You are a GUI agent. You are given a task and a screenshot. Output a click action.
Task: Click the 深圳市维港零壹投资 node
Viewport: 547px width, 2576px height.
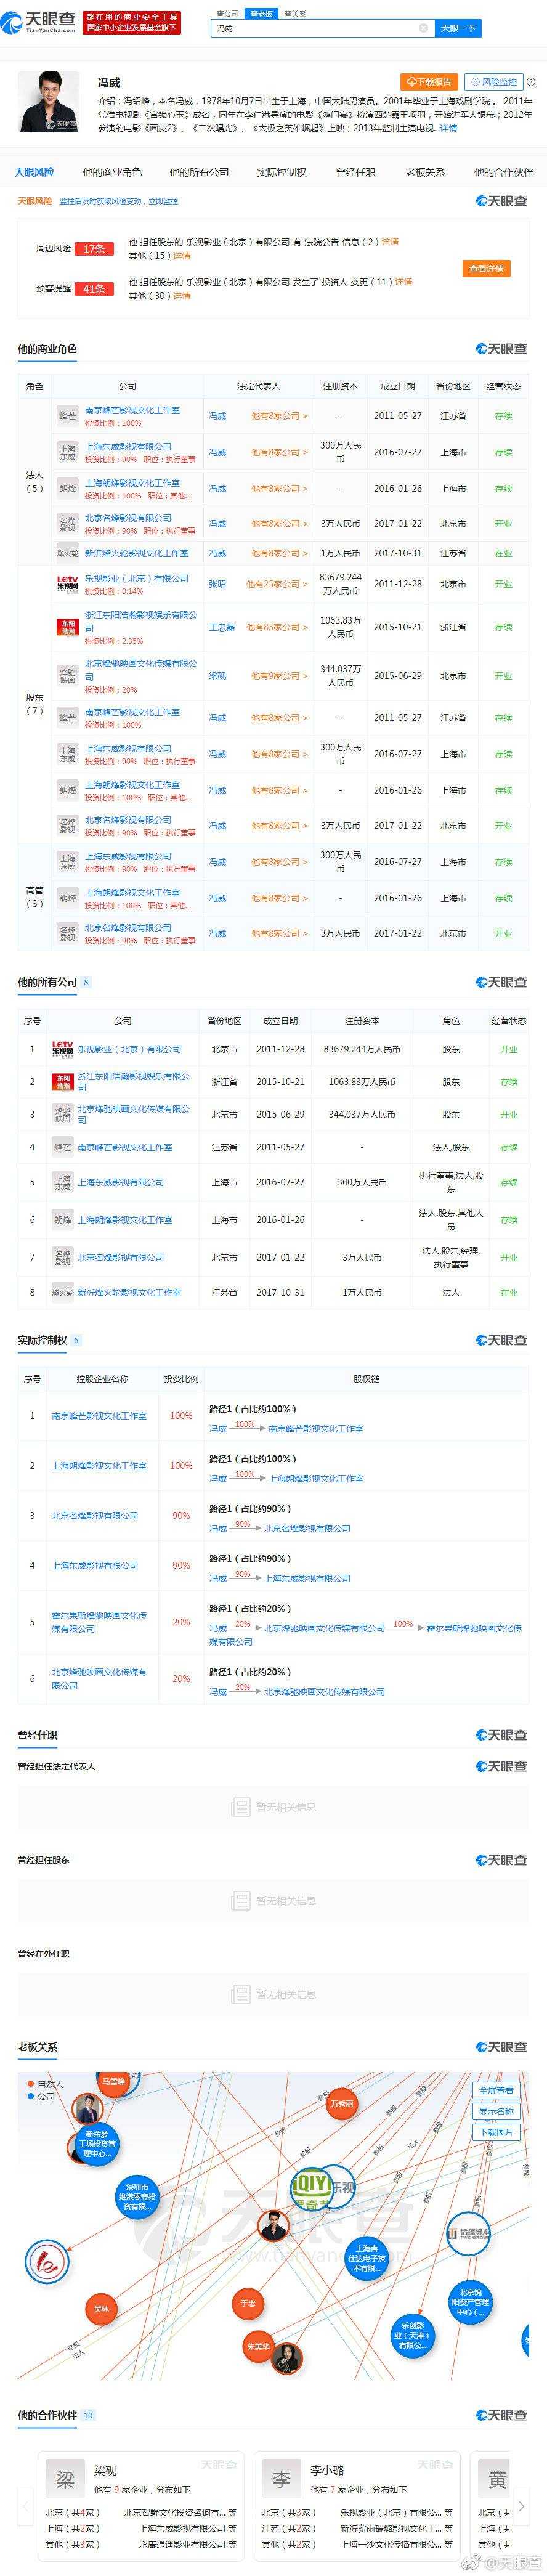coord(136,2196)
